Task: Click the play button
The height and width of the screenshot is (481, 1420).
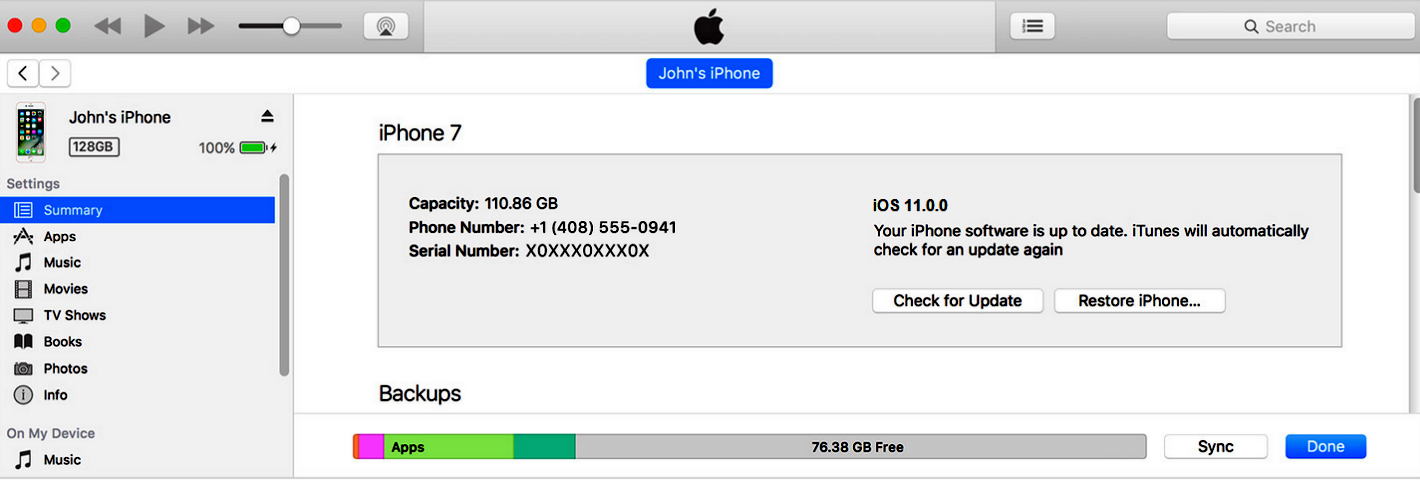Action: [154, 26]
